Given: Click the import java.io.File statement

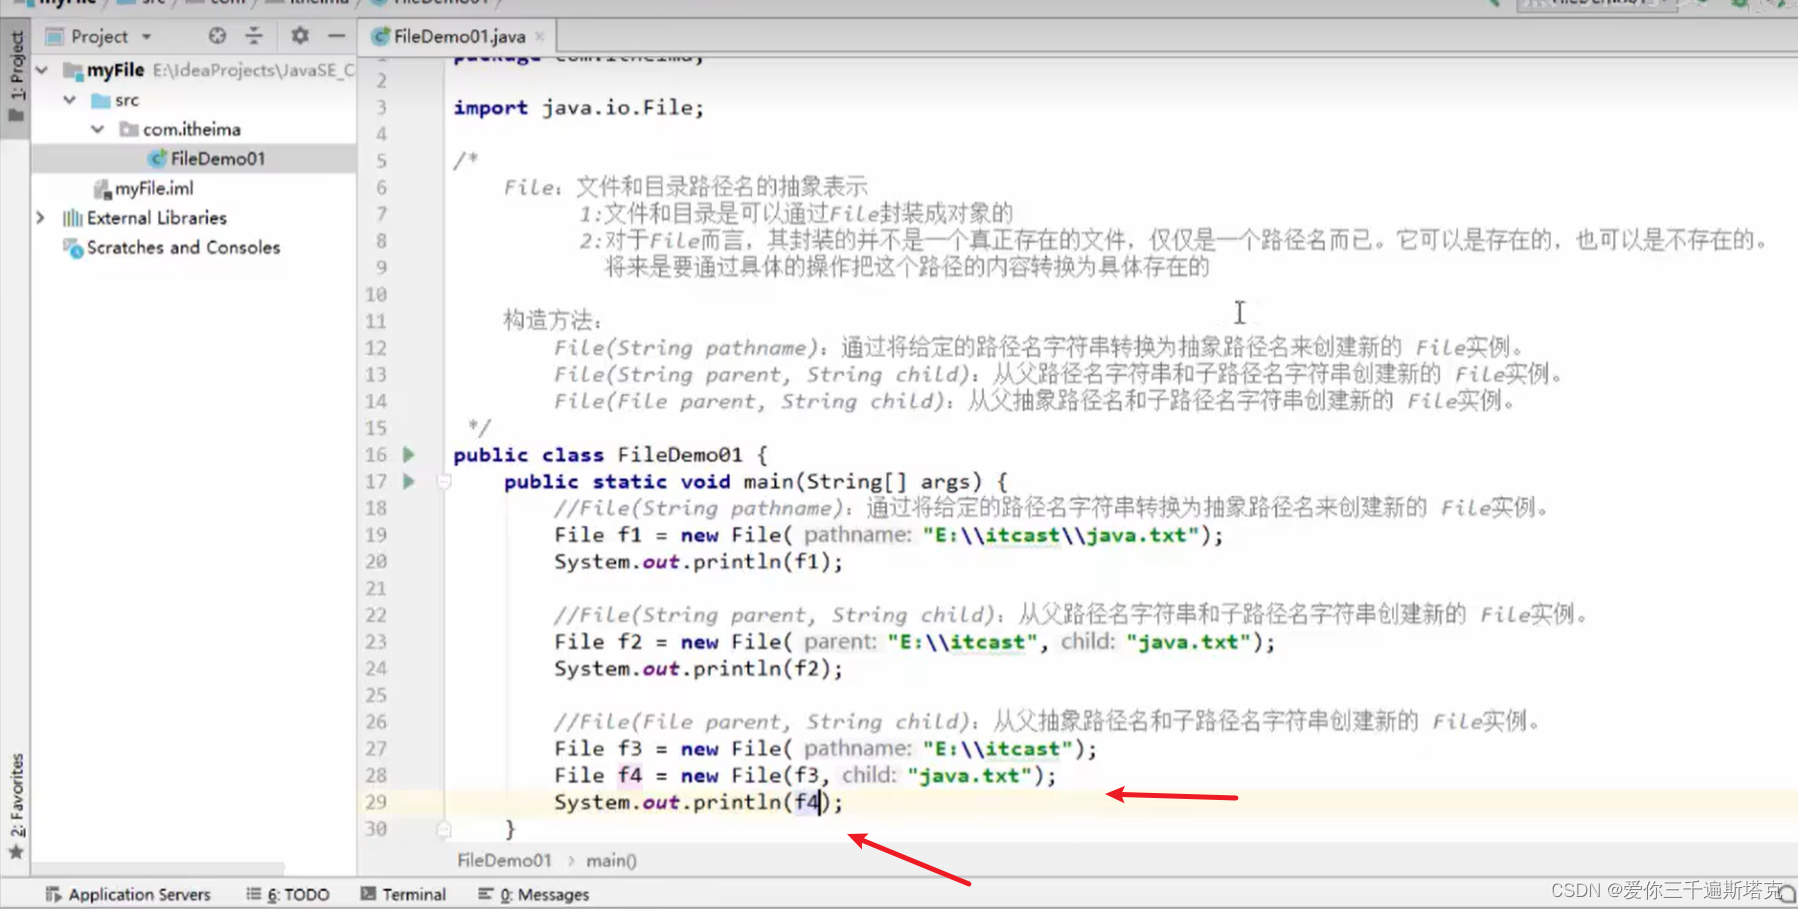Looking at the screenshot, I should click(x=579, y=107).
